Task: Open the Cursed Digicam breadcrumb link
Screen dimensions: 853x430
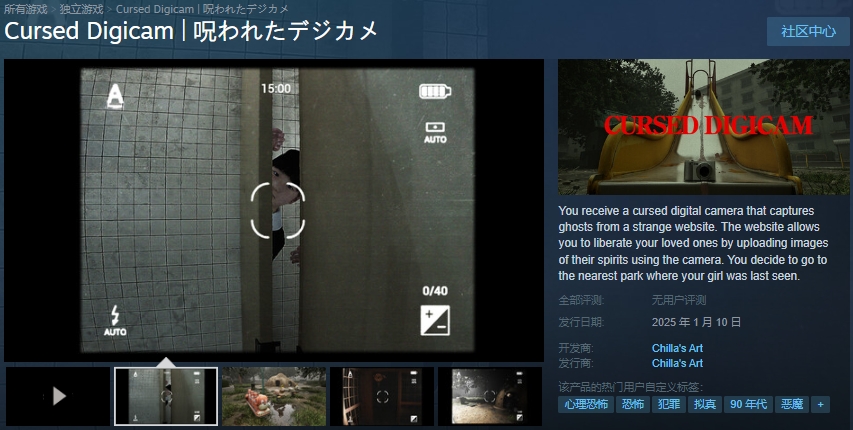Action: click(x=202, y=9)
